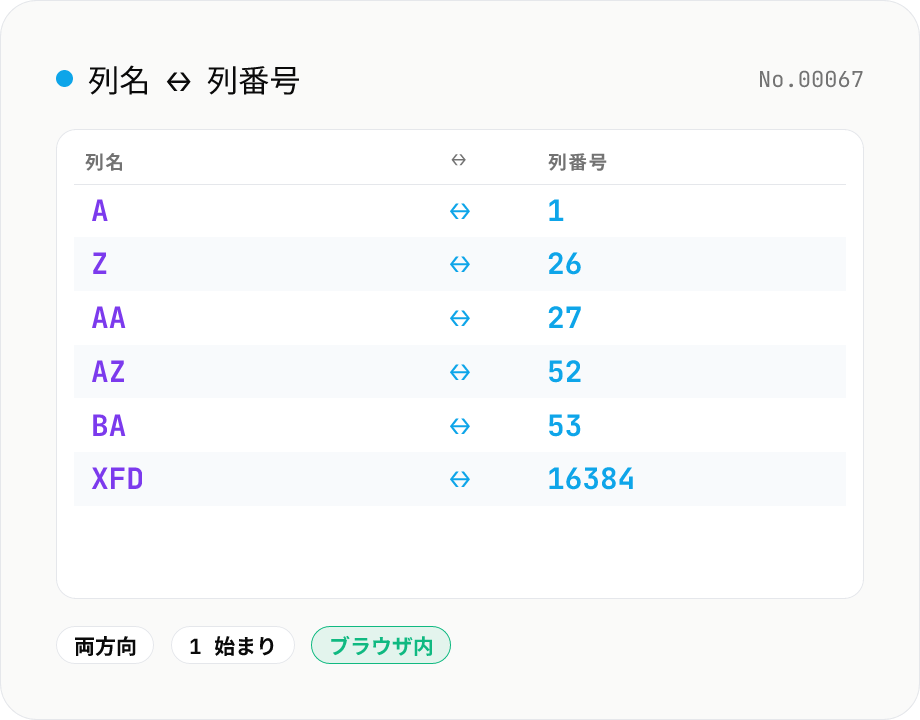The image size is (920, 720).
Task: Select column name A
Action: (100, 211)
